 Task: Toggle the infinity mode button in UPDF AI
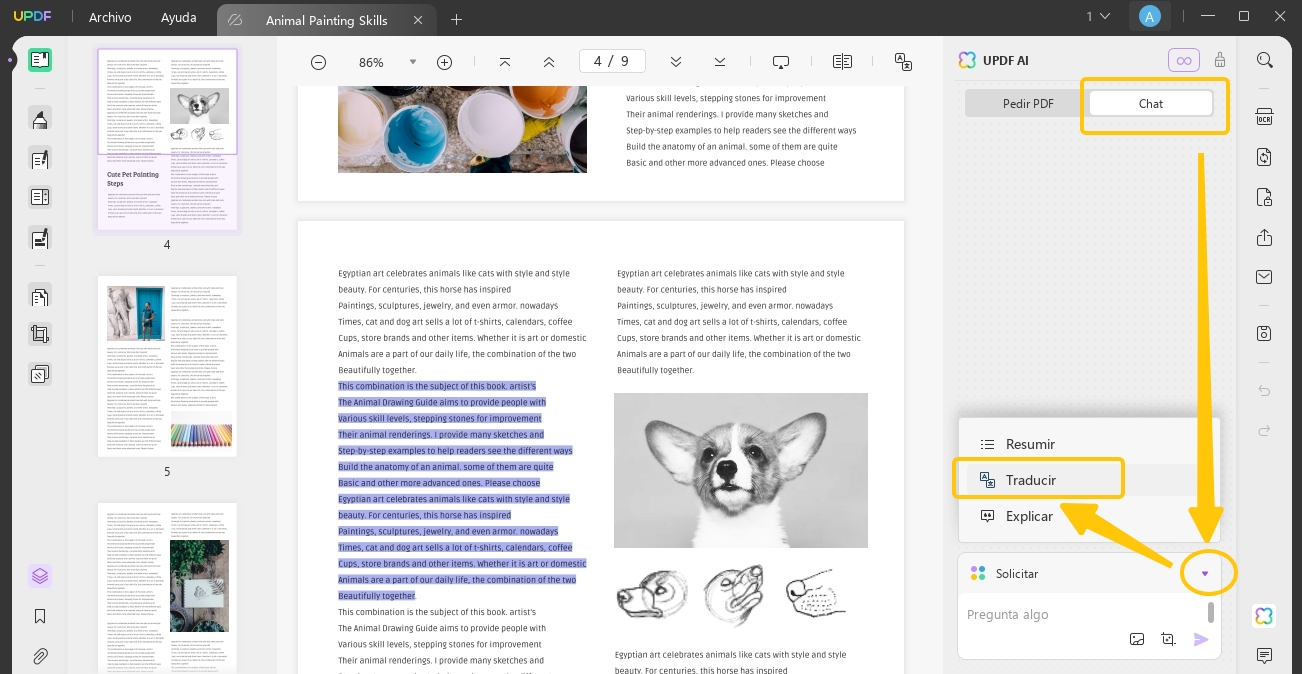point(1184,60)
